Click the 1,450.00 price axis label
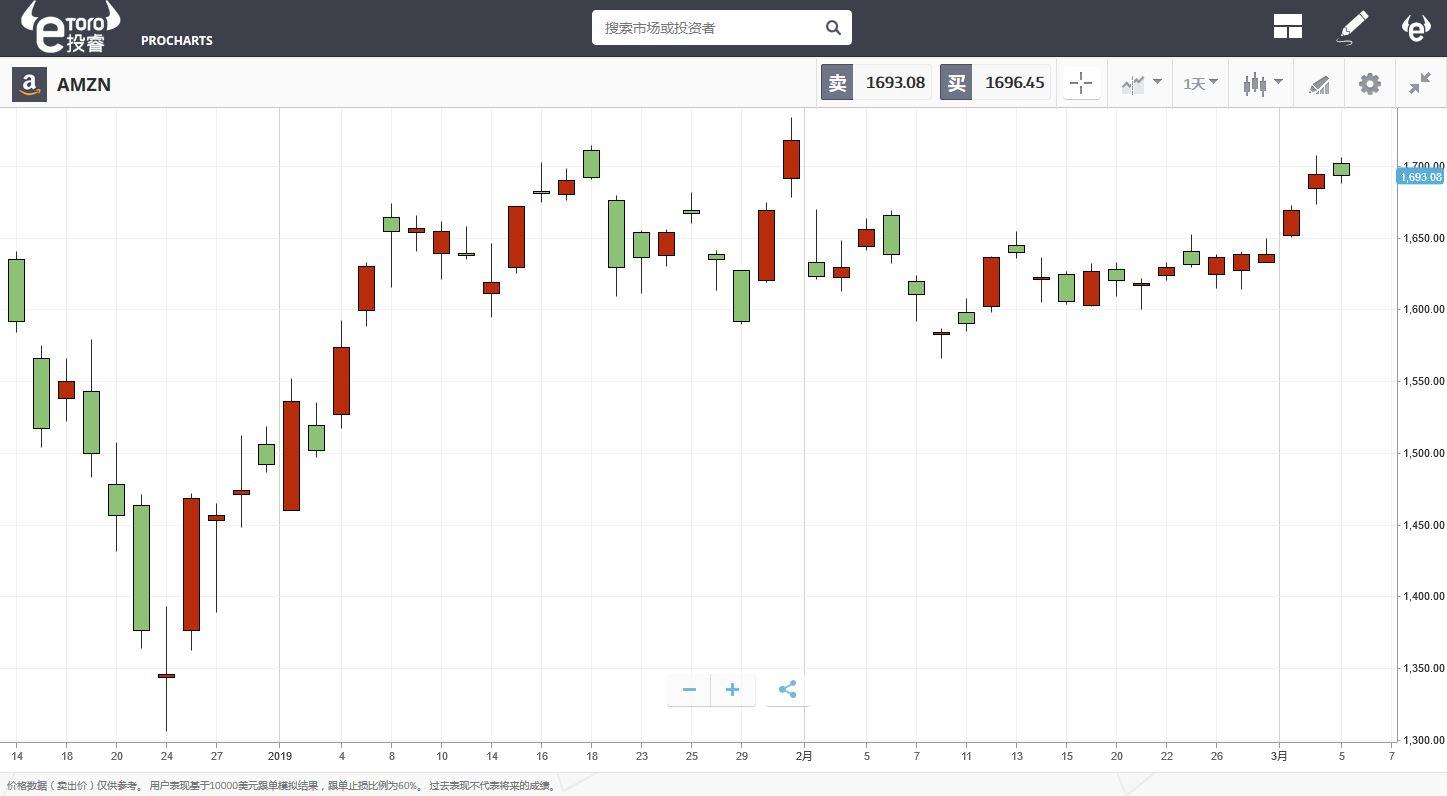 pos(1423,525)
